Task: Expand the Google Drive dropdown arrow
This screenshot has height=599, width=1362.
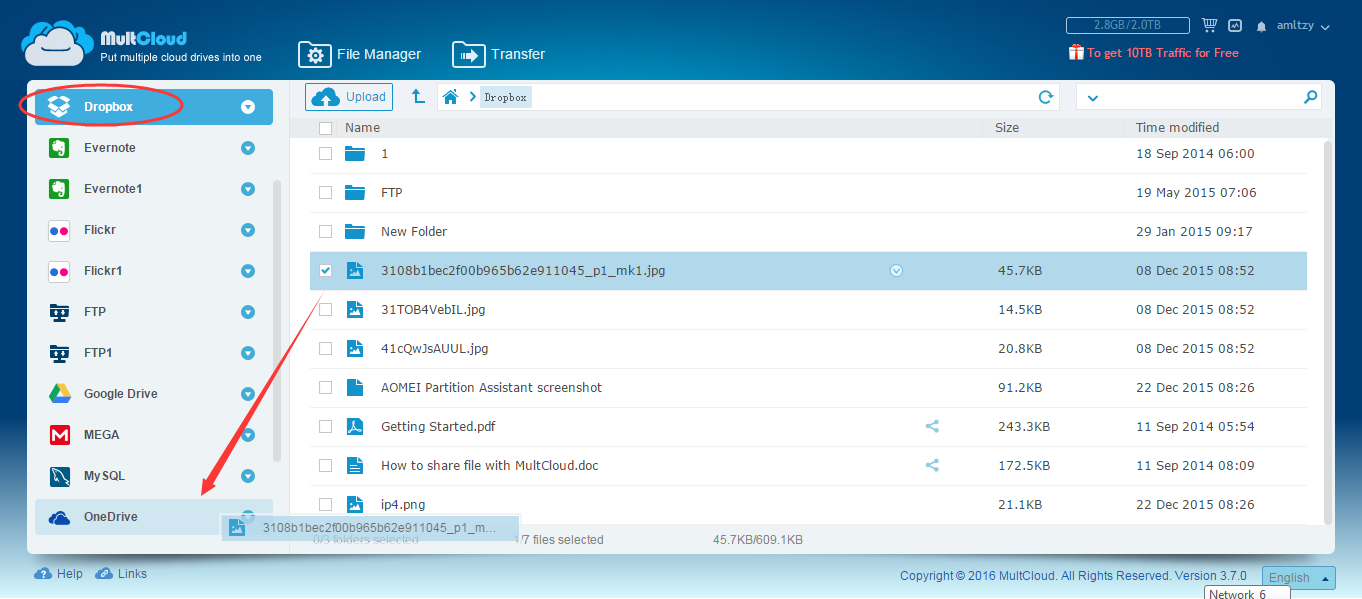Action: click(x=248, y=394)
